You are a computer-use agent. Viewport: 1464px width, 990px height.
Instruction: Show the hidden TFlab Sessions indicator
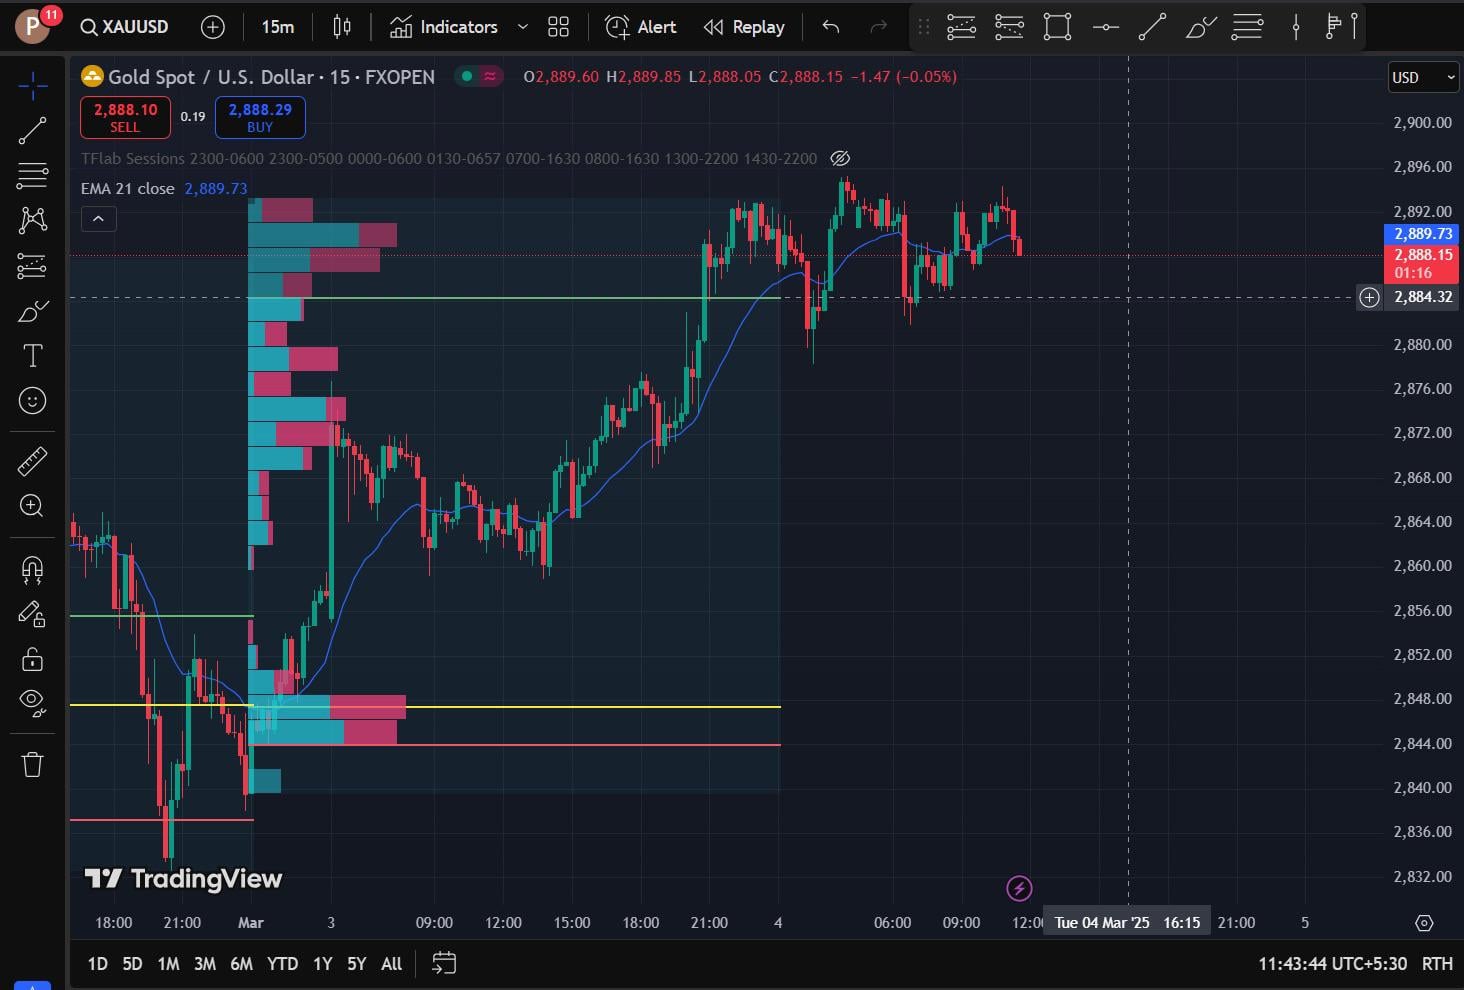[840, 158]
